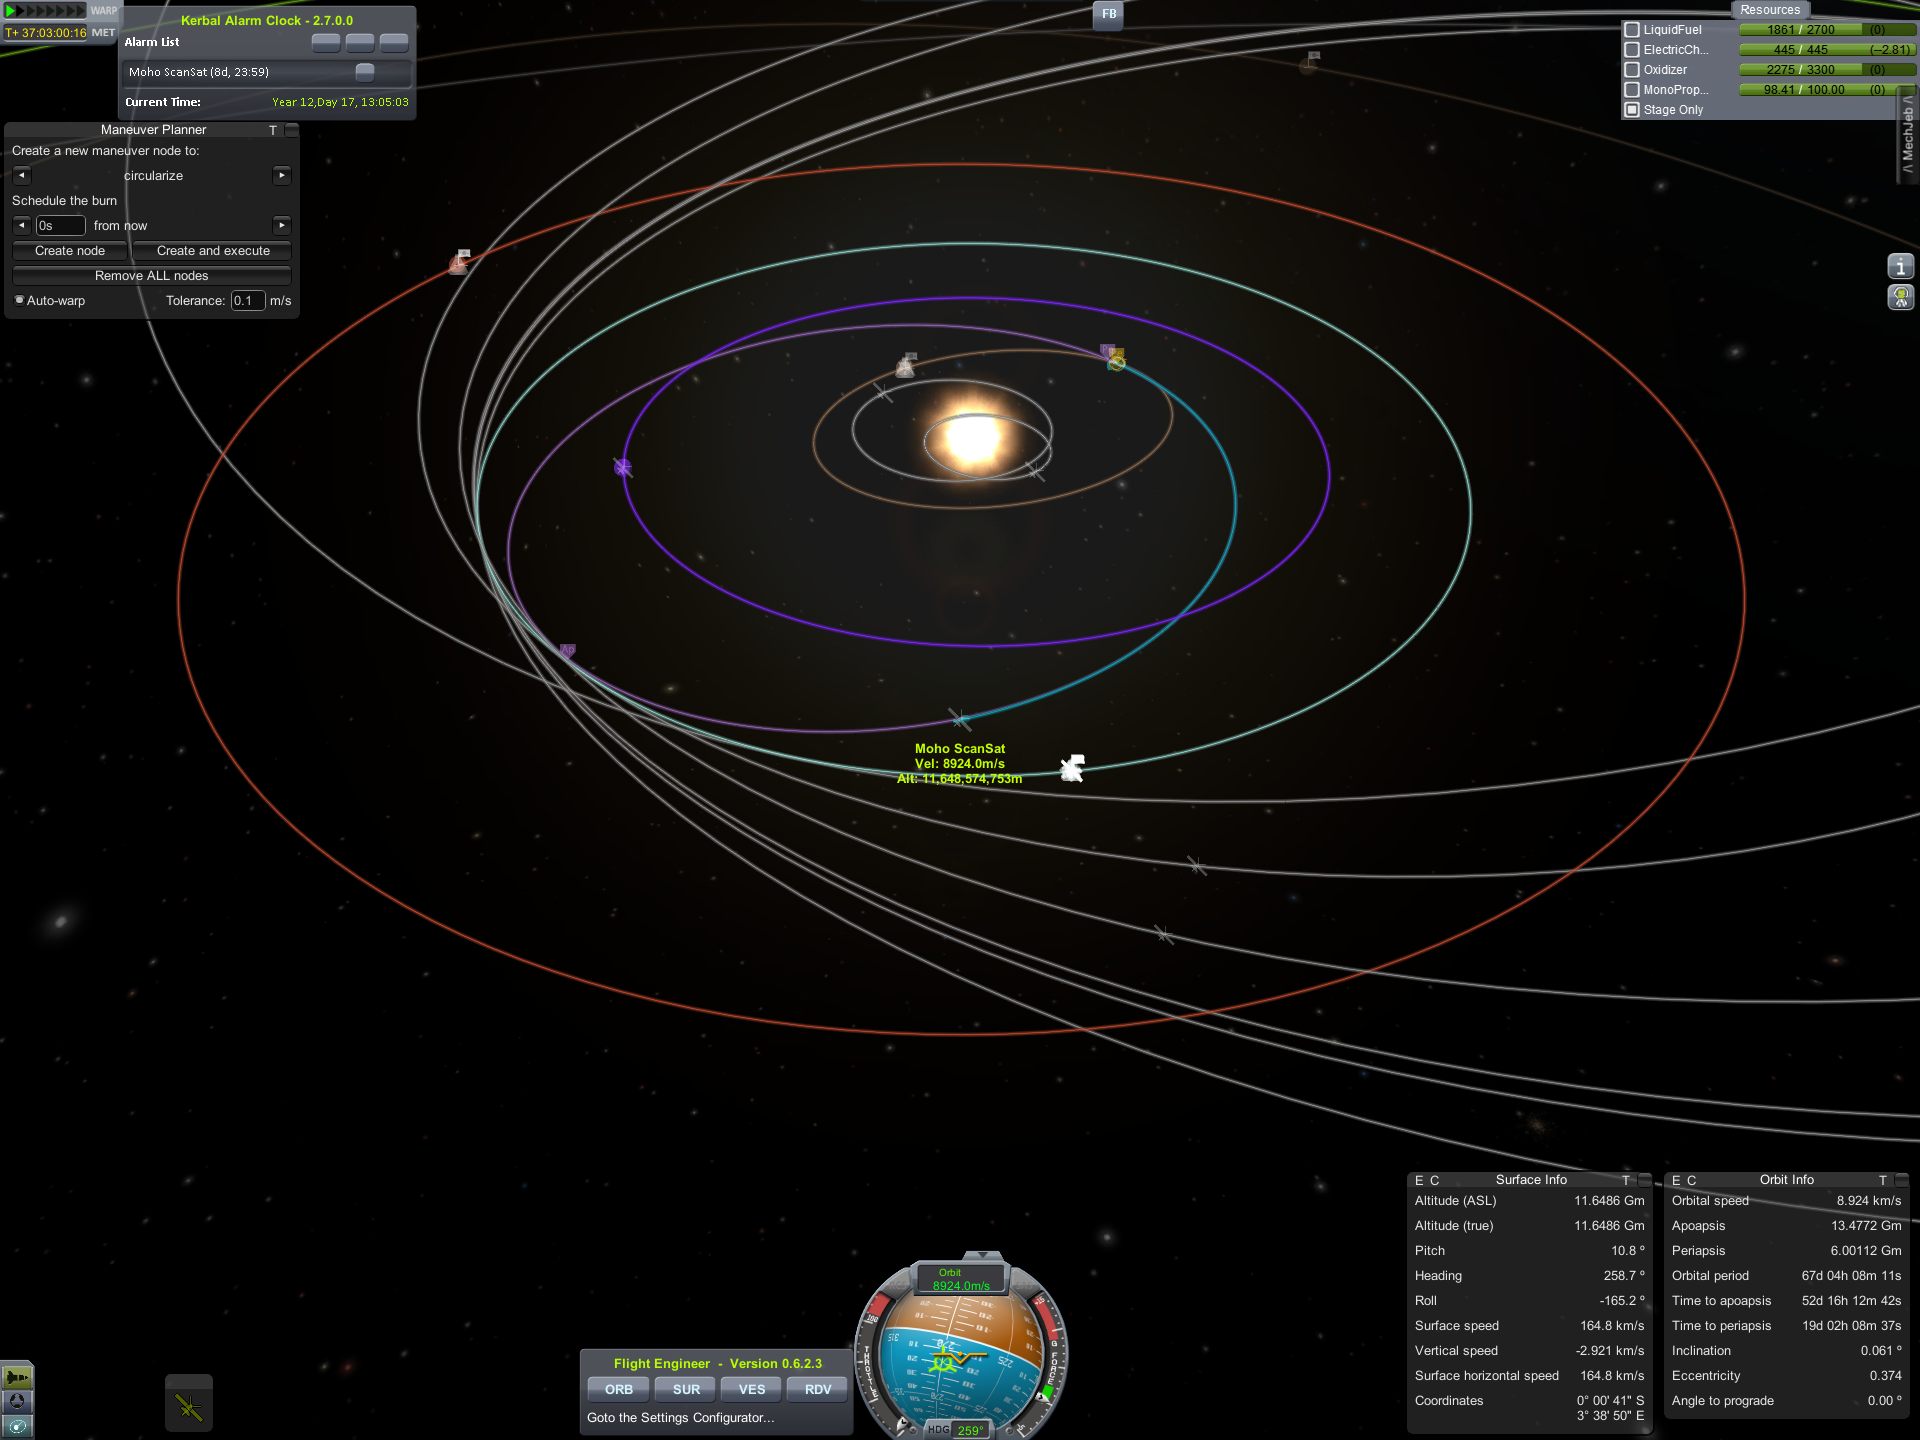
Task: Click the green time warp play arrow
Action: pyautogui.click(x=10, y=11)
